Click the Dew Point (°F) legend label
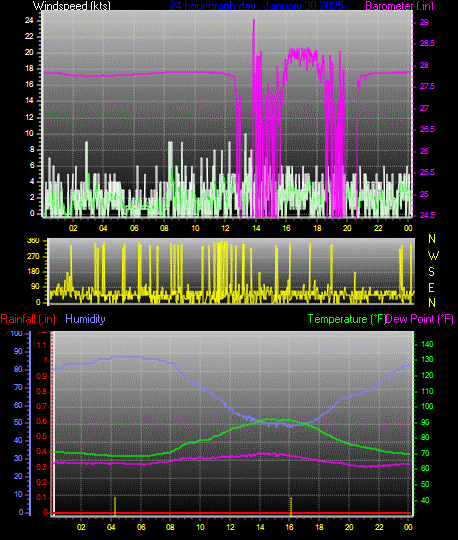The height and width of the screenshot is (540, 458). 419,319
